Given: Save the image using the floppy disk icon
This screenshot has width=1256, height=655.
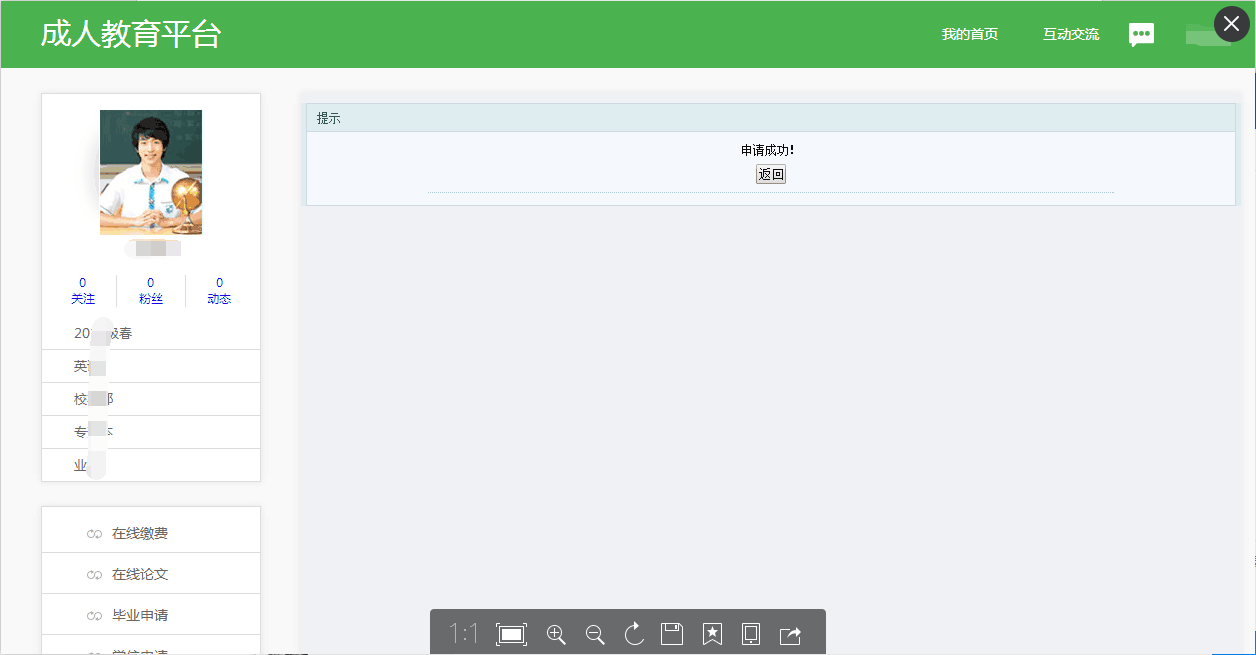Looking at the screenshot, I should (672, 634).
